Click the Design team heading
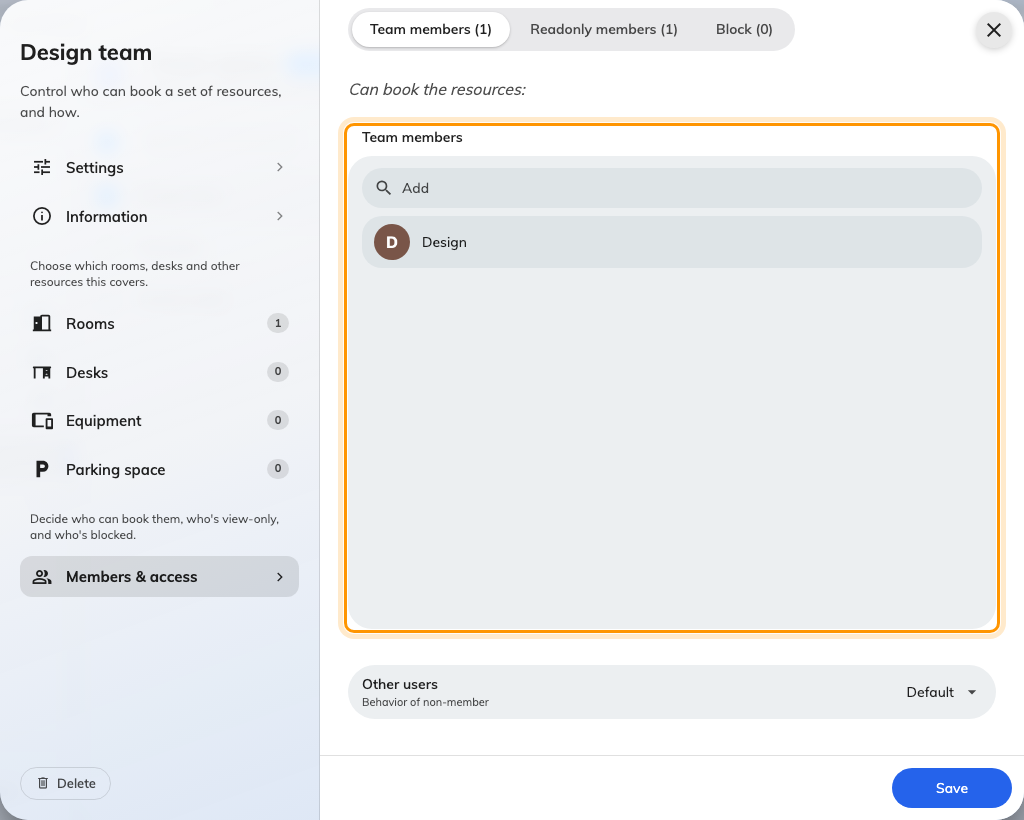The image size is (1024, 820). [86, 52]
